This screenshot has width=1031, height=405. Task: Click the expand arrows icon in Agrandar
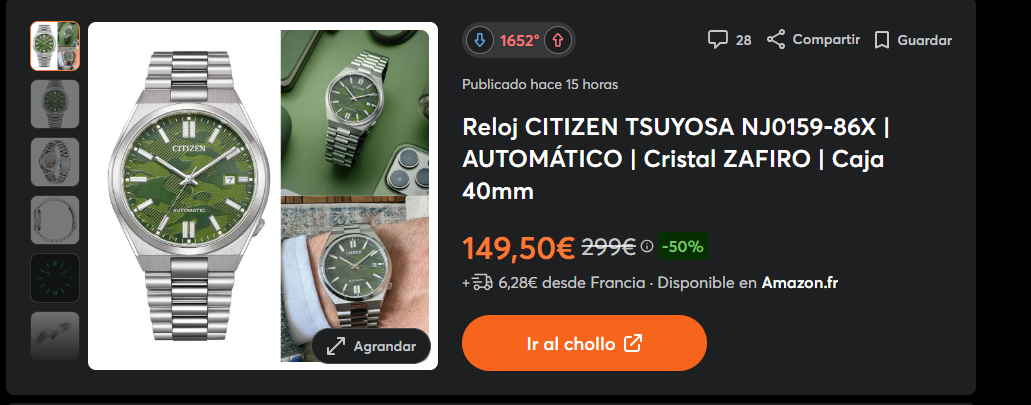coord(336,346)
